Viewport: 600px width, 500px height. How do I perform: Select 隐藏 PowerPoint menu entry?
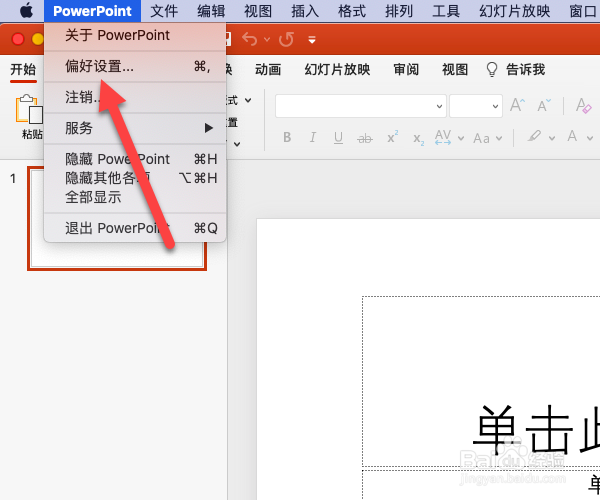pyautogui.click(x=135, y=159)
